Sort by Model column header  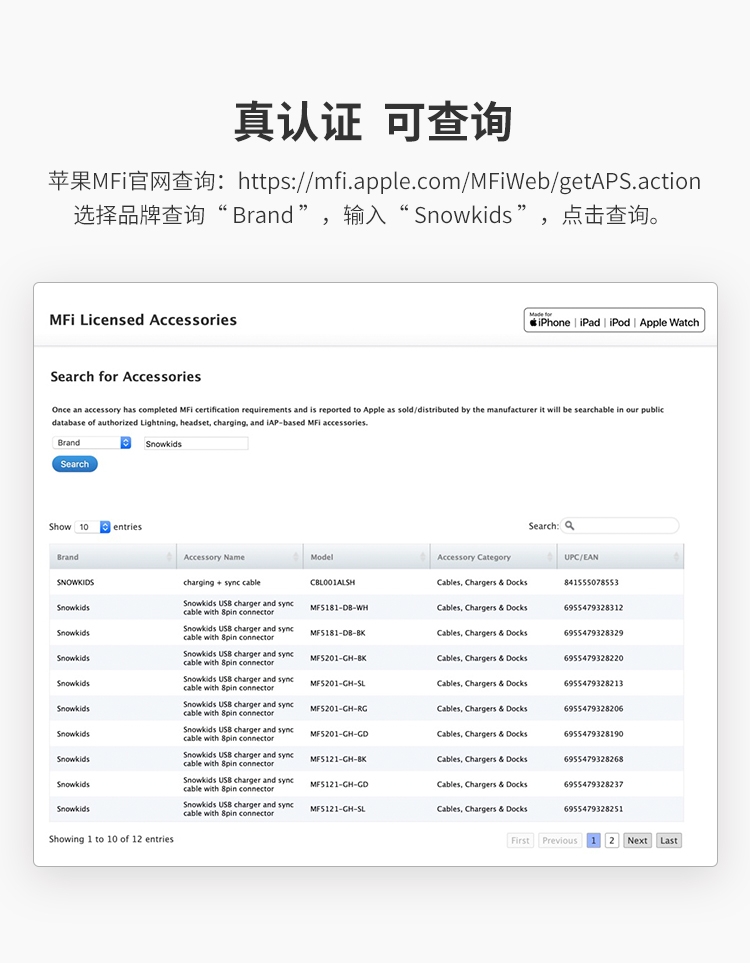pos(367,557)
